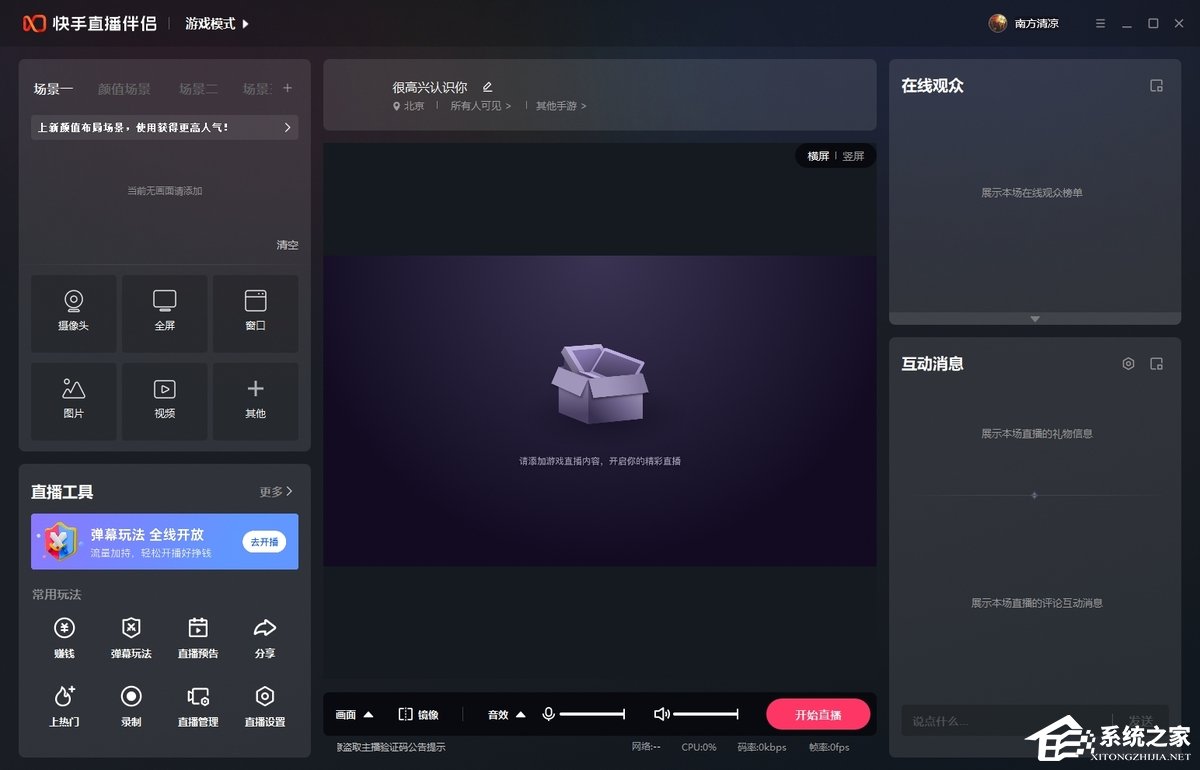This screenshot has height=770, width=1200.
Task: Open the main menu hamburger icon
Action: [x=1100, y=23]
